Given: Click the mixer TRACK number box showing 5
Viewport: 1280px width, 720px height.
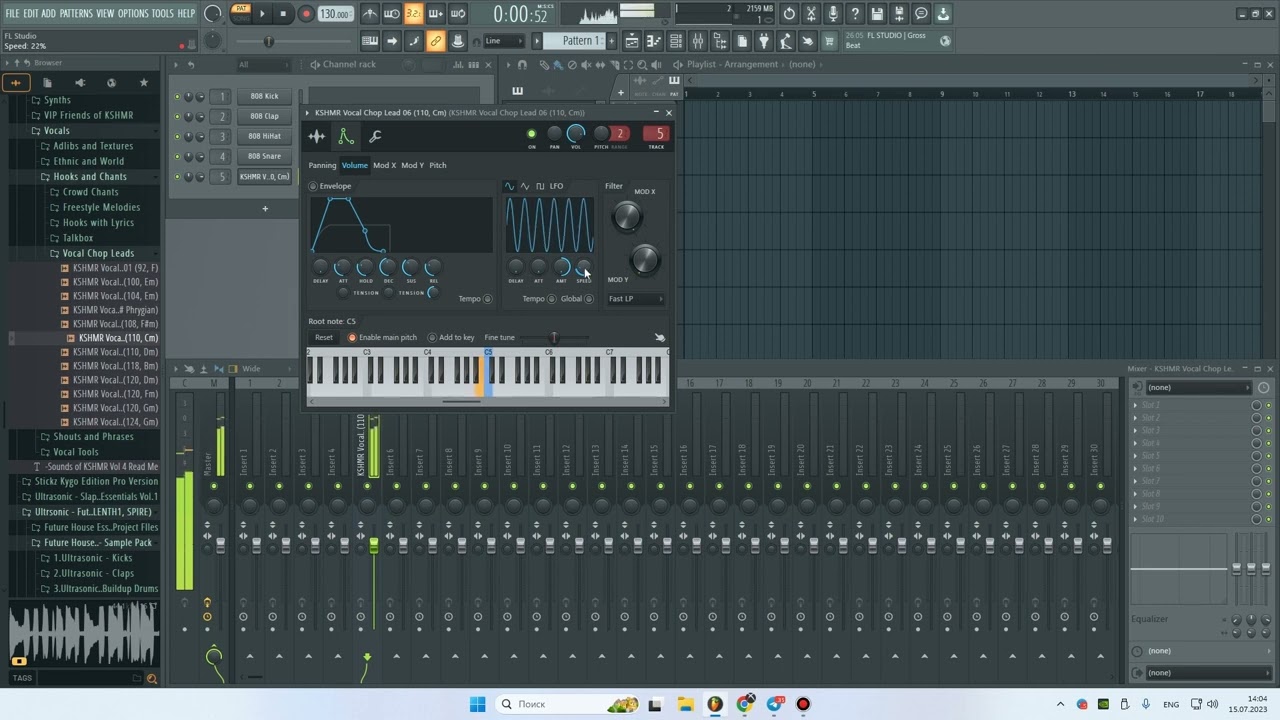Looking at the screenshot, I should tap(656, 134).
